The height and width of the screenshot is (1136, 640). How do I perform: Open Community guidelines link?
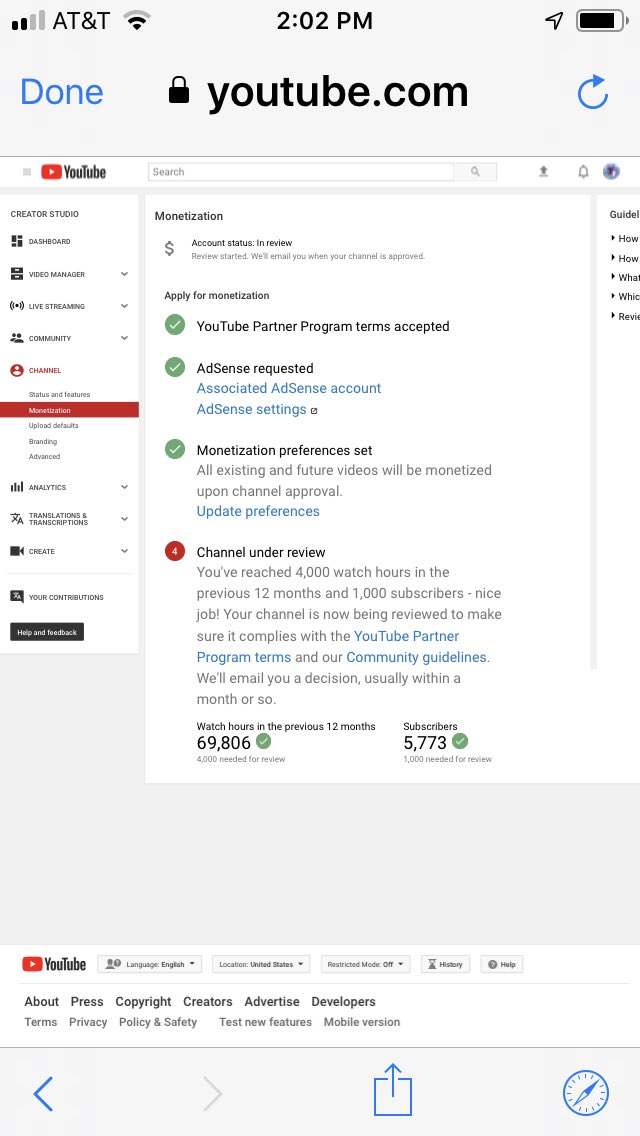(416, 657)
